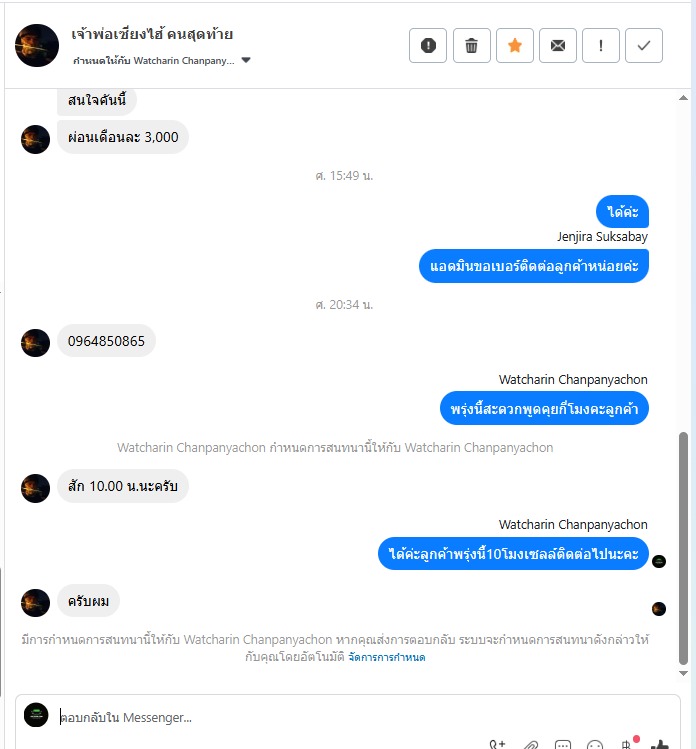Click the orange star follow-up icon
The width and height of the screenshot is (696, 749).
tap(514, 45)
